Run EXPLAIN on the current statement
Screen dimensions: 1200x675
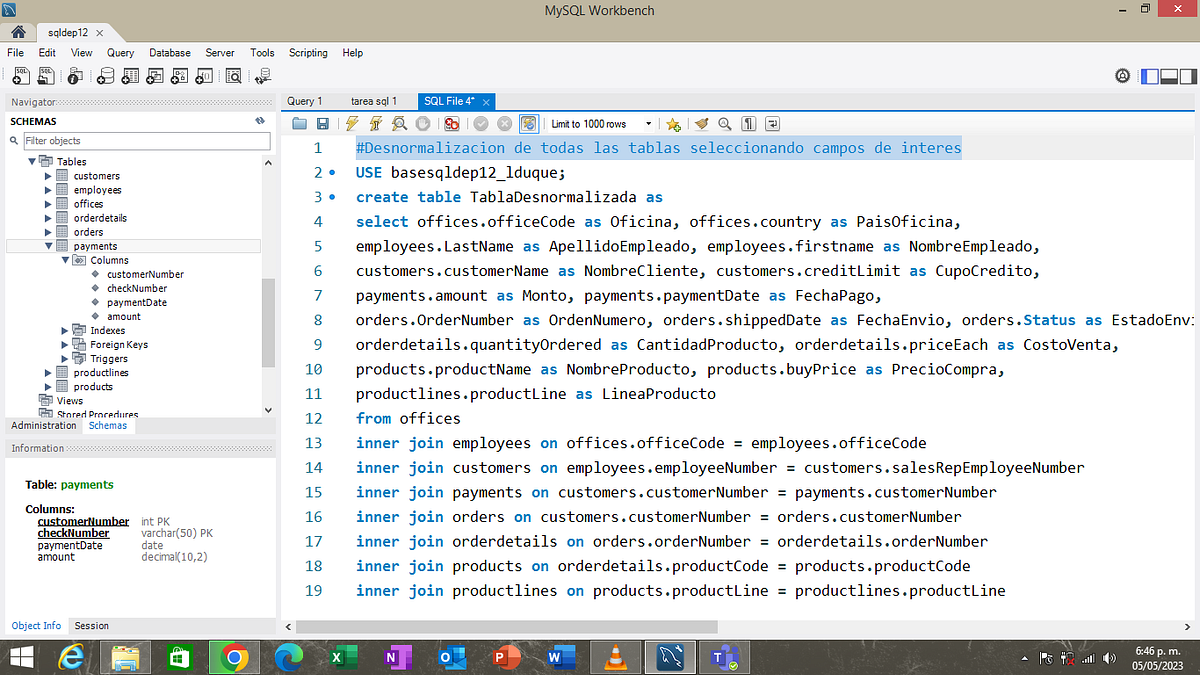(399, 124)
